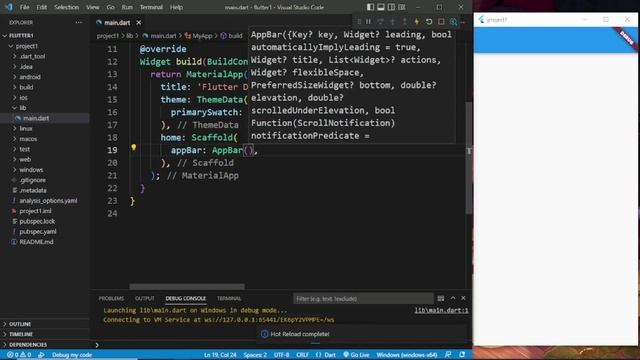
Task: Open Explorer more actions ellipsis
Action: point(79,22)
